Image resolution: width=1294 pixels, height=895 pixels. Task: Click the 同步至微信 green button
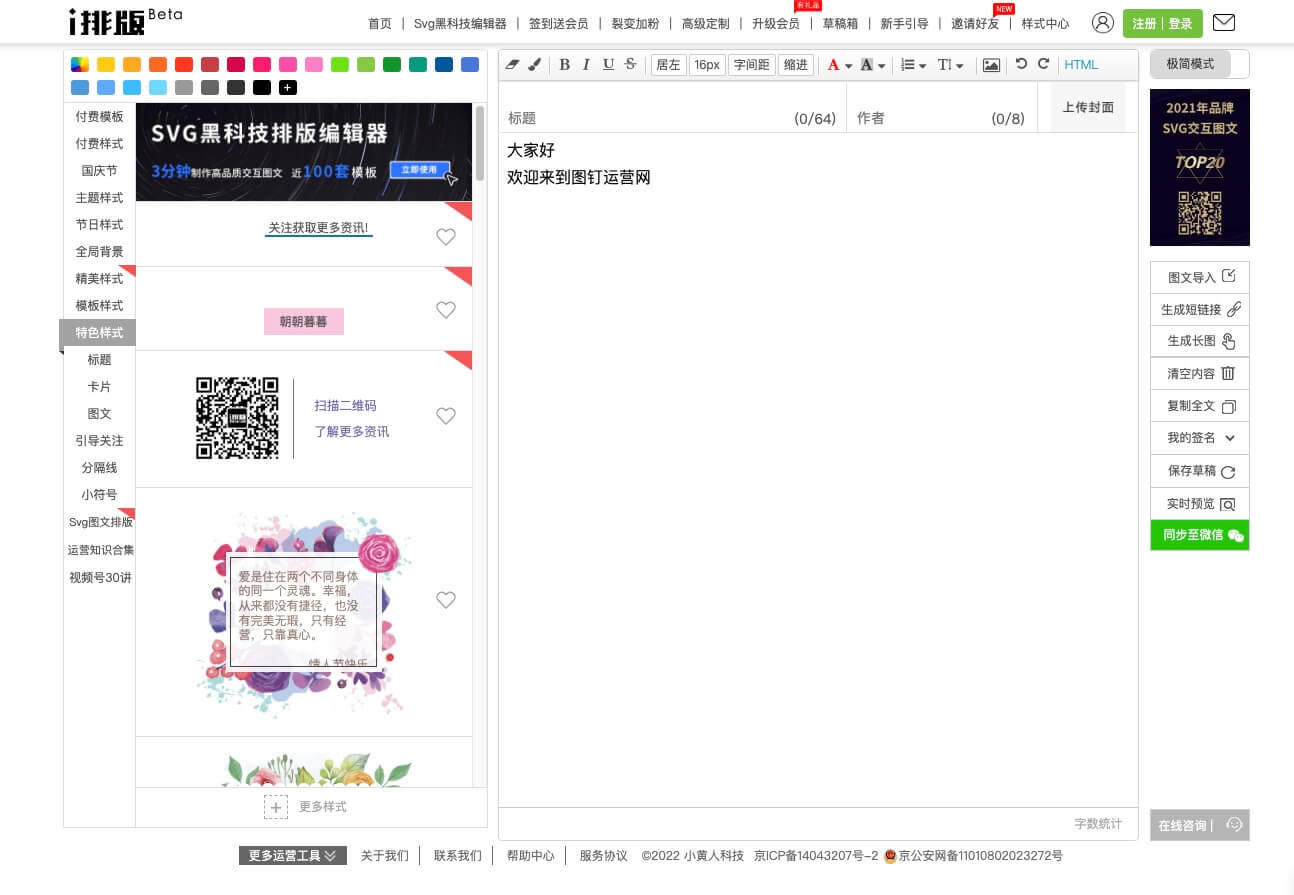pos(1200,535)
